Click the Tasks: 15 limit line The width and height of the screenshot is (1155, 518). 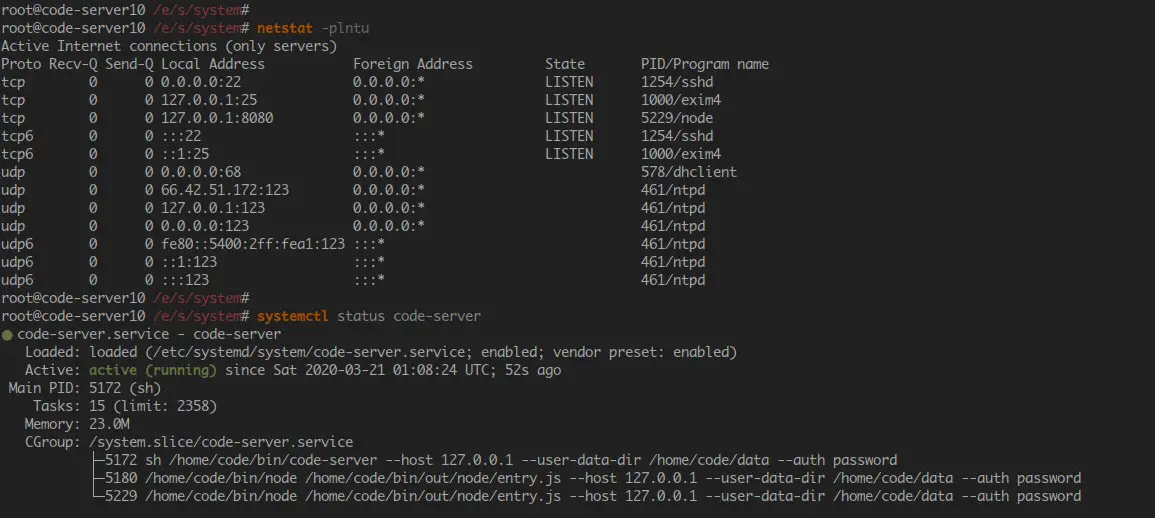(x=125, y=406)
